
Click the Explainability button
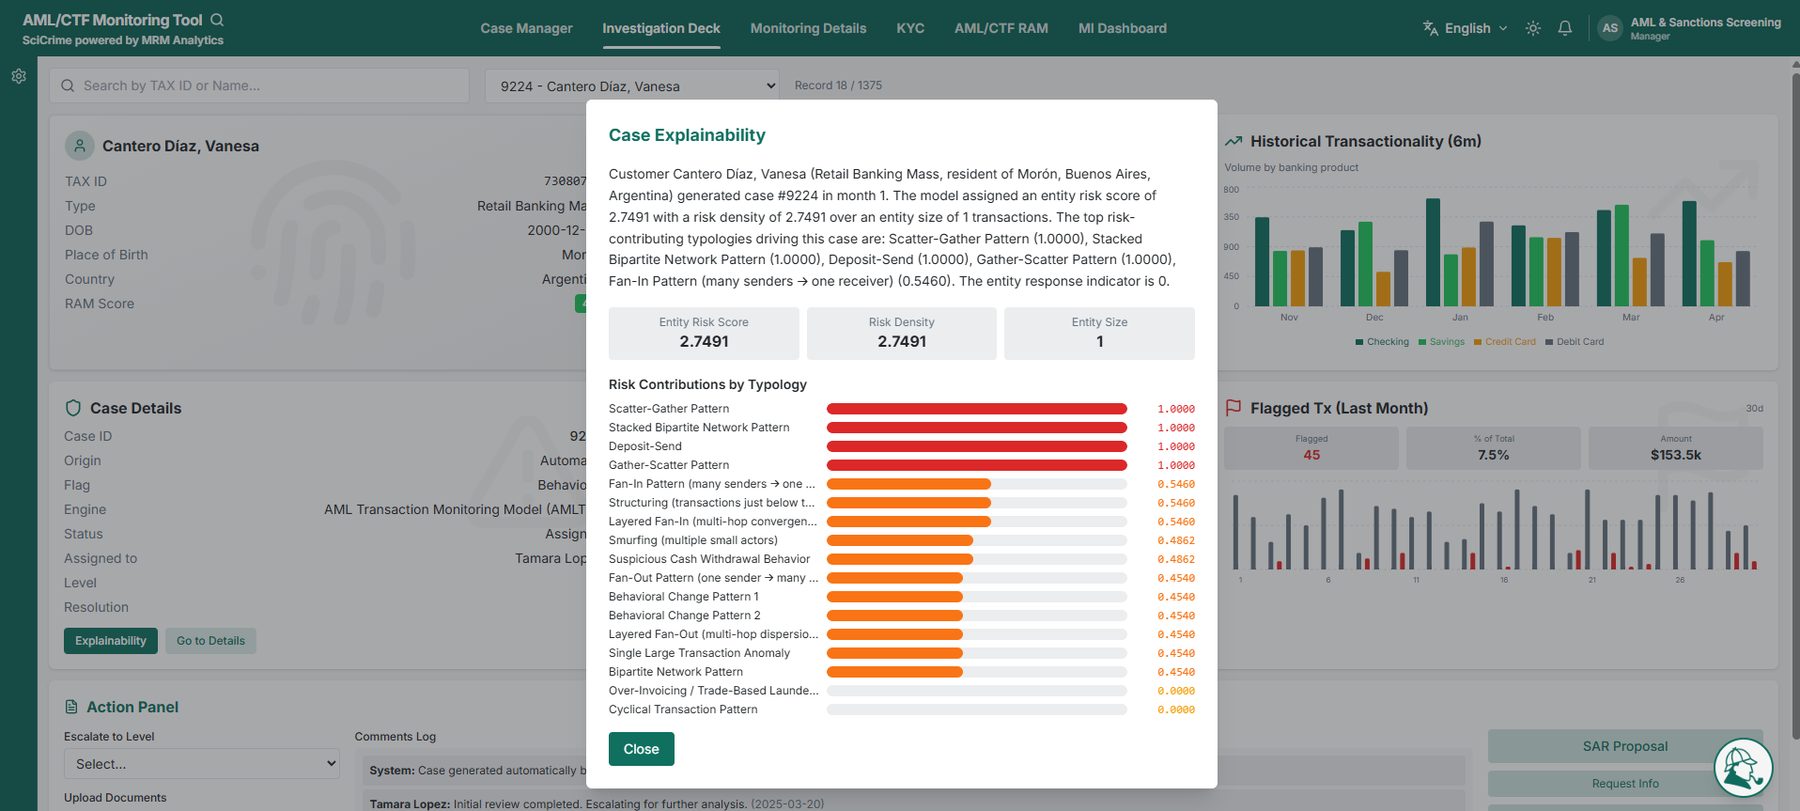111,641
